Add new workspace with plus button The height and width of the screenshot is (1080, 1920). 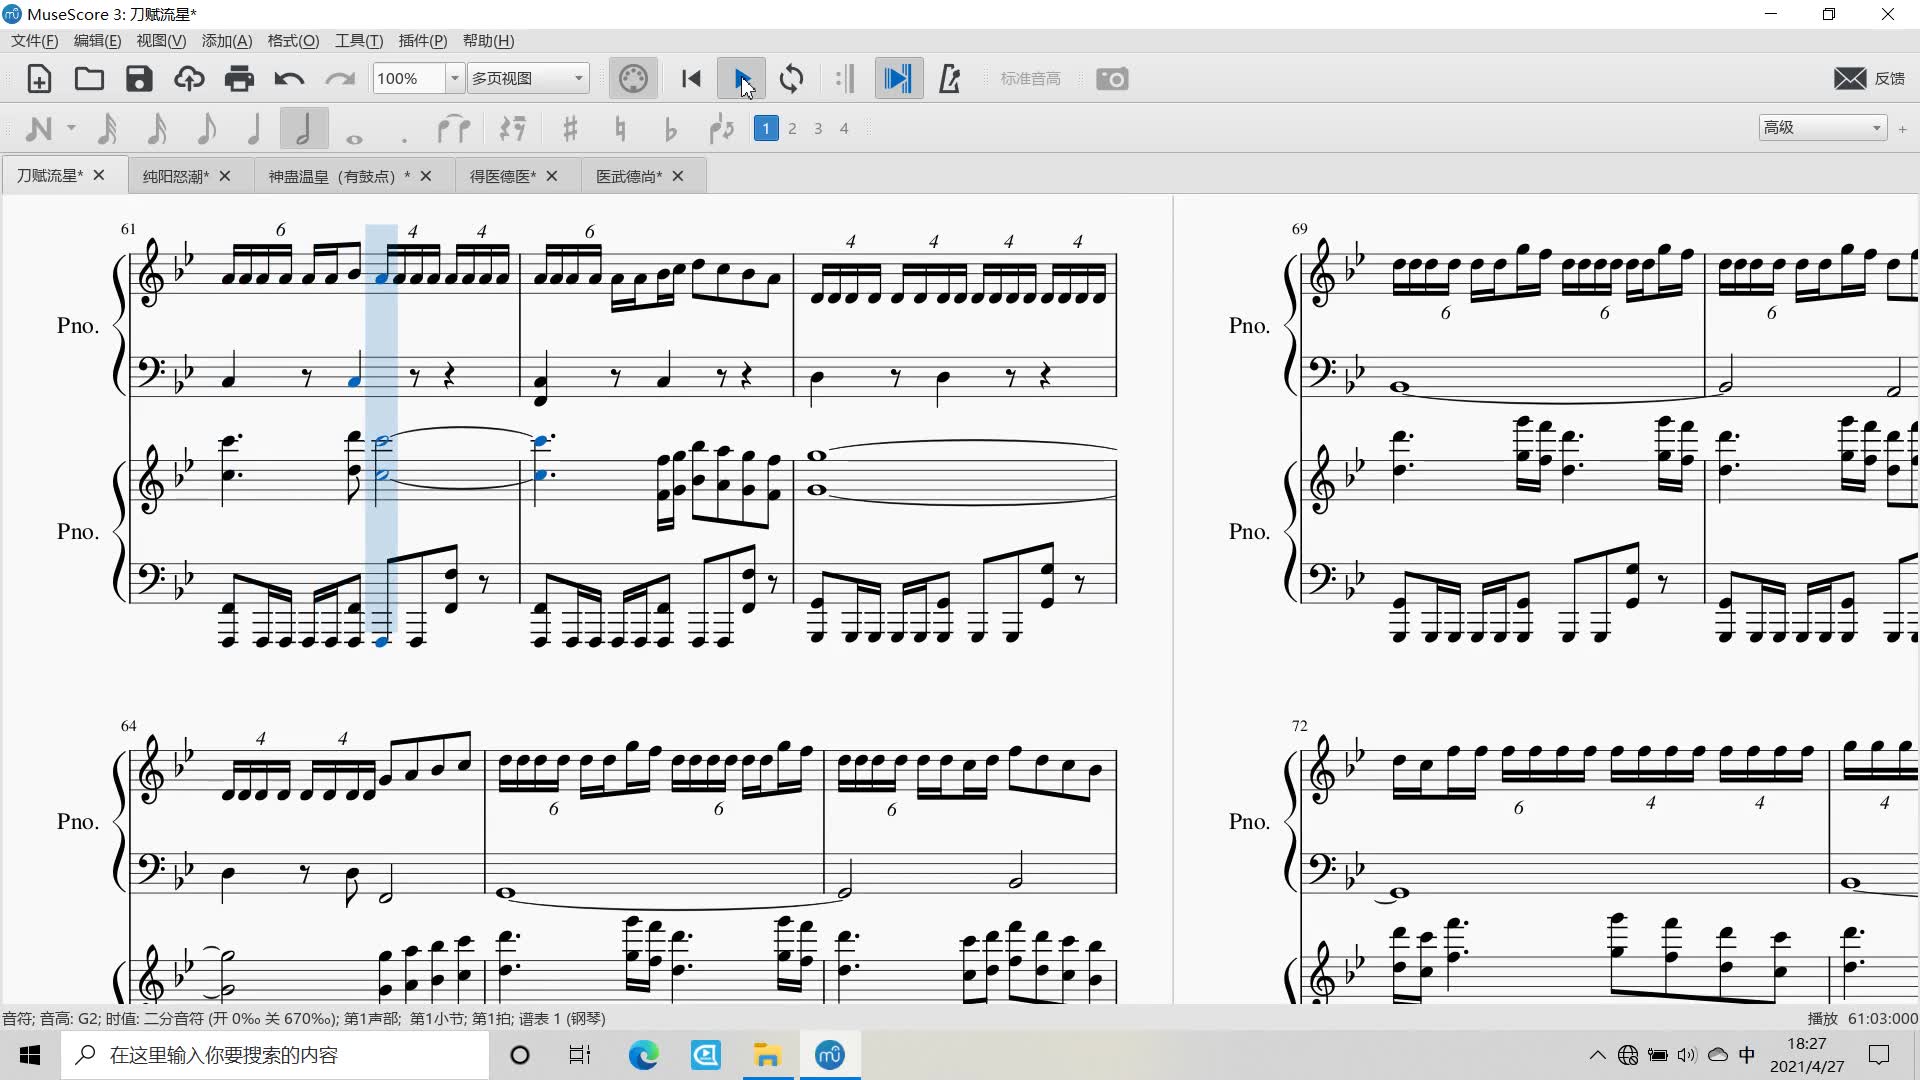[x=1902, y=129]
